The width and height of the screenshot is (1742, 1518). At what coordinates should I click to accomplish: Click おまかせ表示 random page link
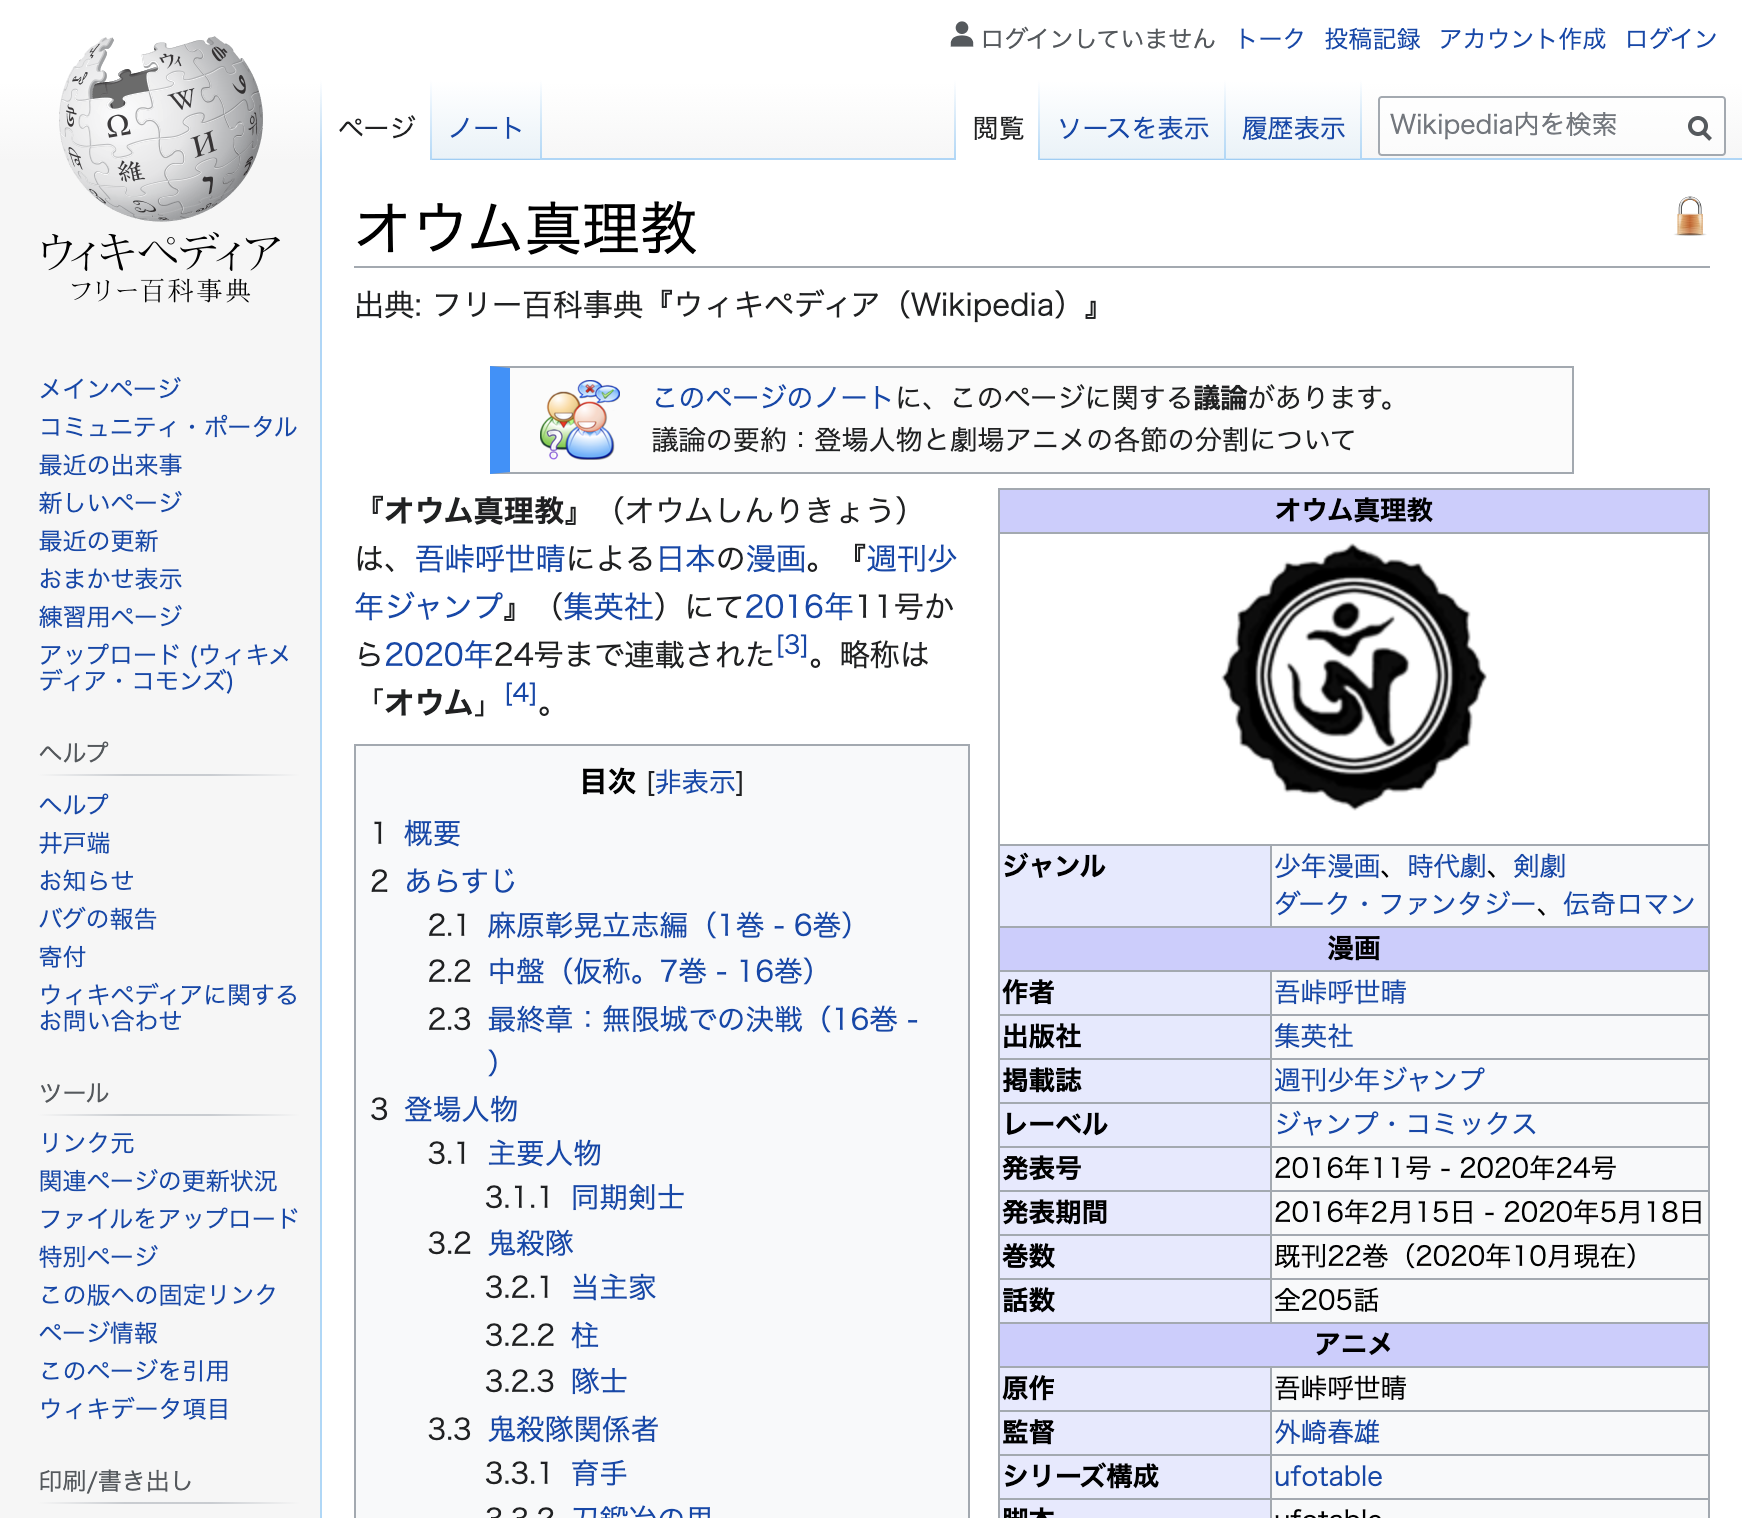110,579
